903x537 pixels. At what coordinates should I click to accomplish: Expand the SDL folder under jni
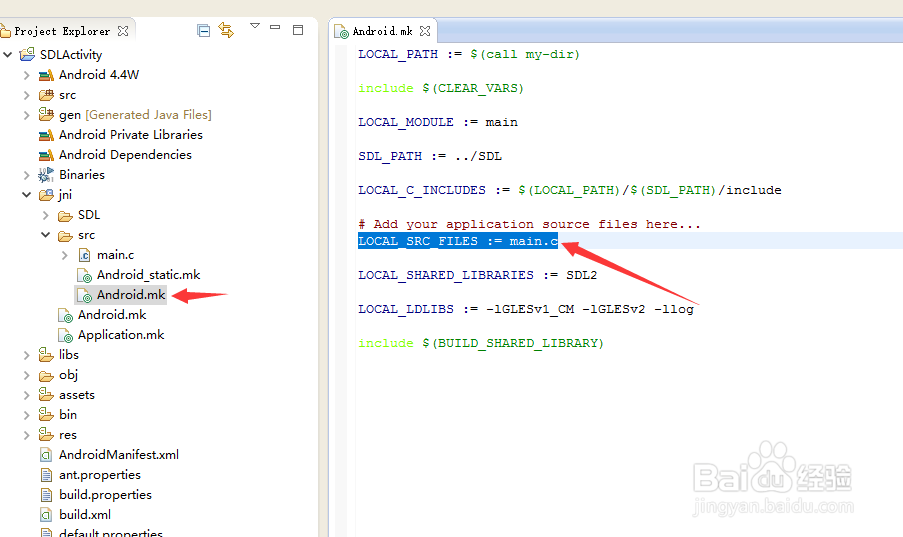point(45,215)
